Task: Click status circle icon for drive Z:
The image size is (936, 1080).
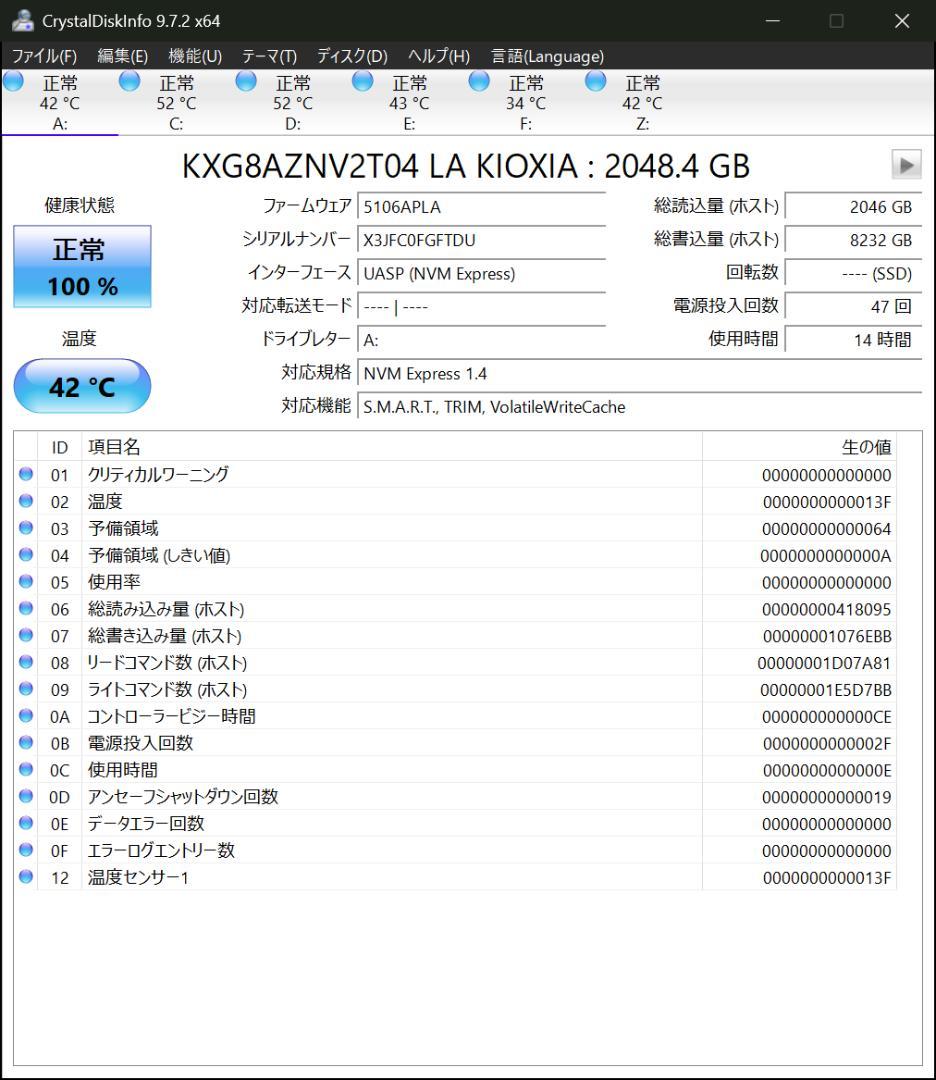Action: (595, 81)
